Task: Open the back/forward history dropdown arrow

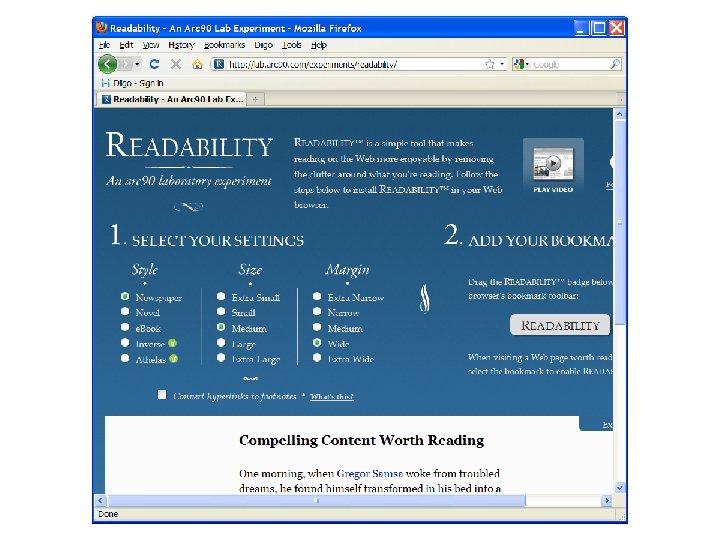Action: click(x=137, y=64)
